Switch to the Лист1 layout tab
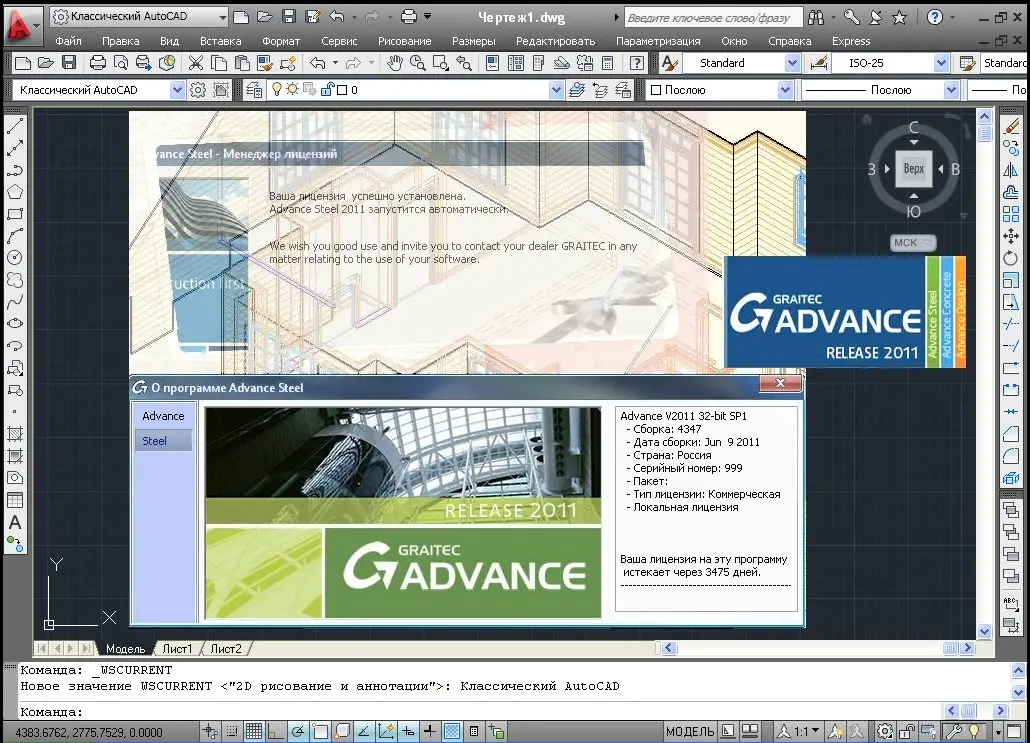Screen dimensions: 1030x743 coord(178,649)
